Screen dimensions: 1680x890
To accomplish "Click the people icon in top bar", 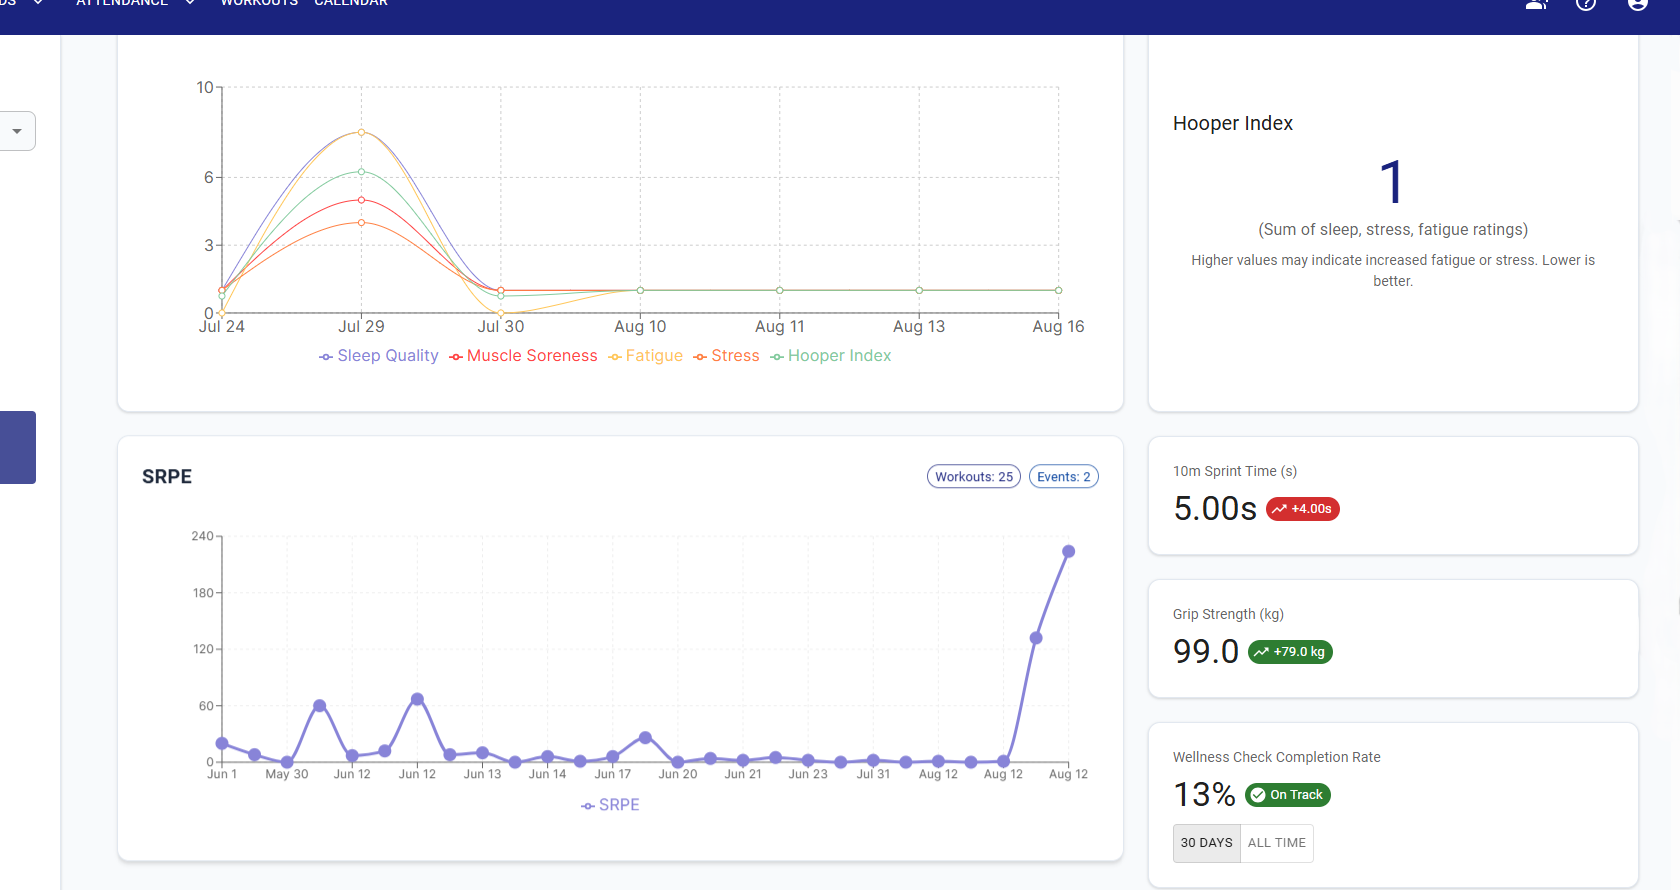I will tap(1536, 4).
